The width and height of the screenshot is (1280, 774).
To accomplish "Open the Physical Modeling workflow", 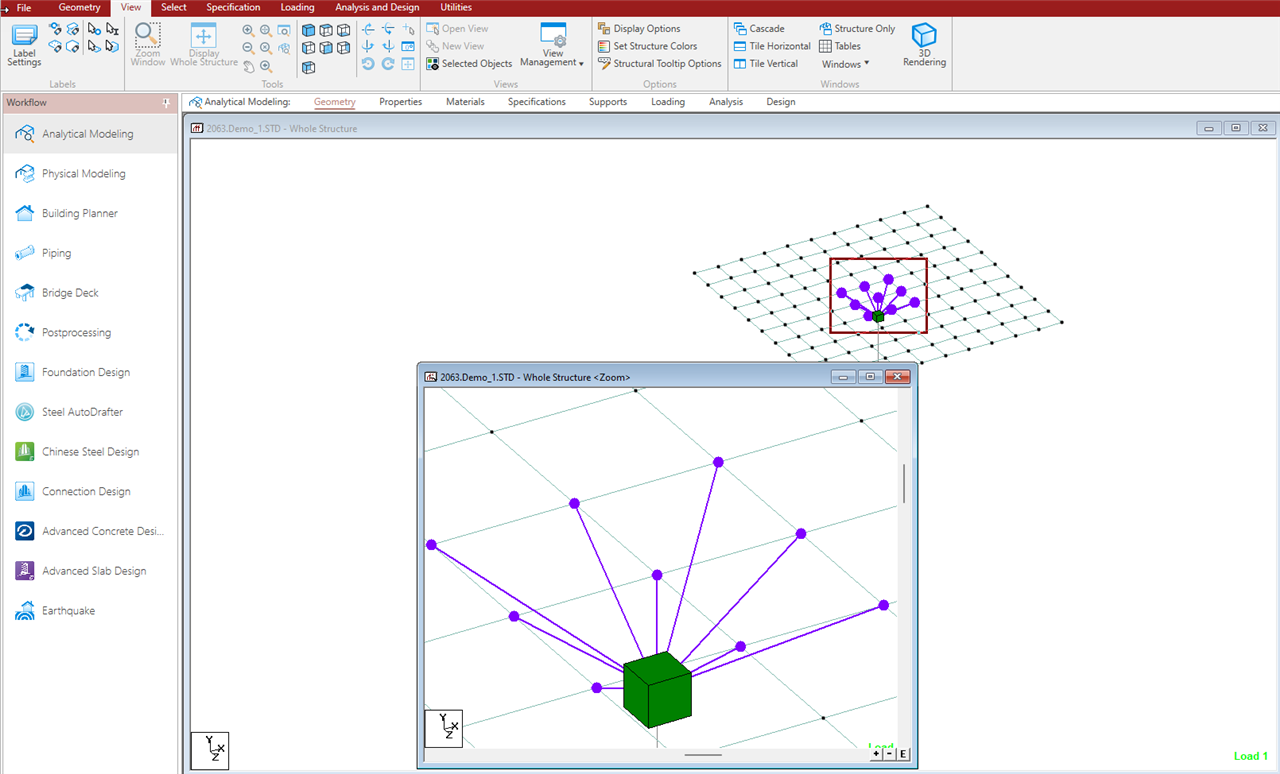I will pos(89,174).
